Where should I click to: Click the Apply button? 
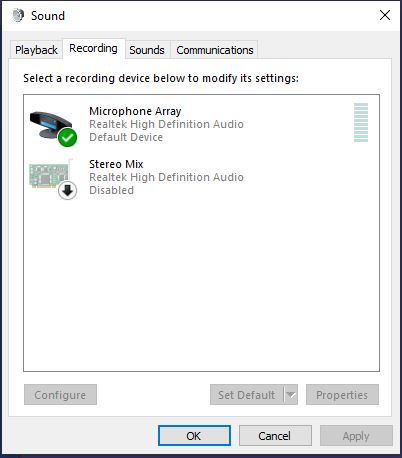pos(356,436)
